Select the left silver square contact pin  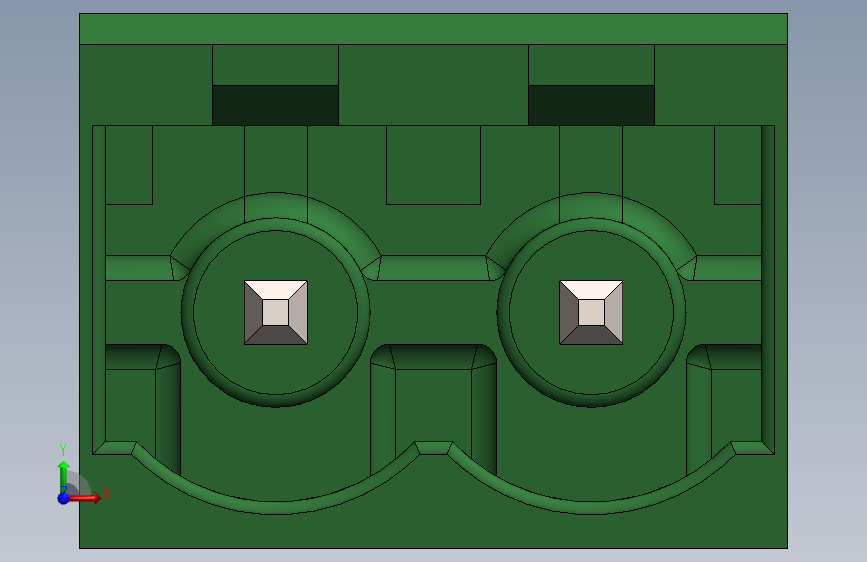click(276, 313)
